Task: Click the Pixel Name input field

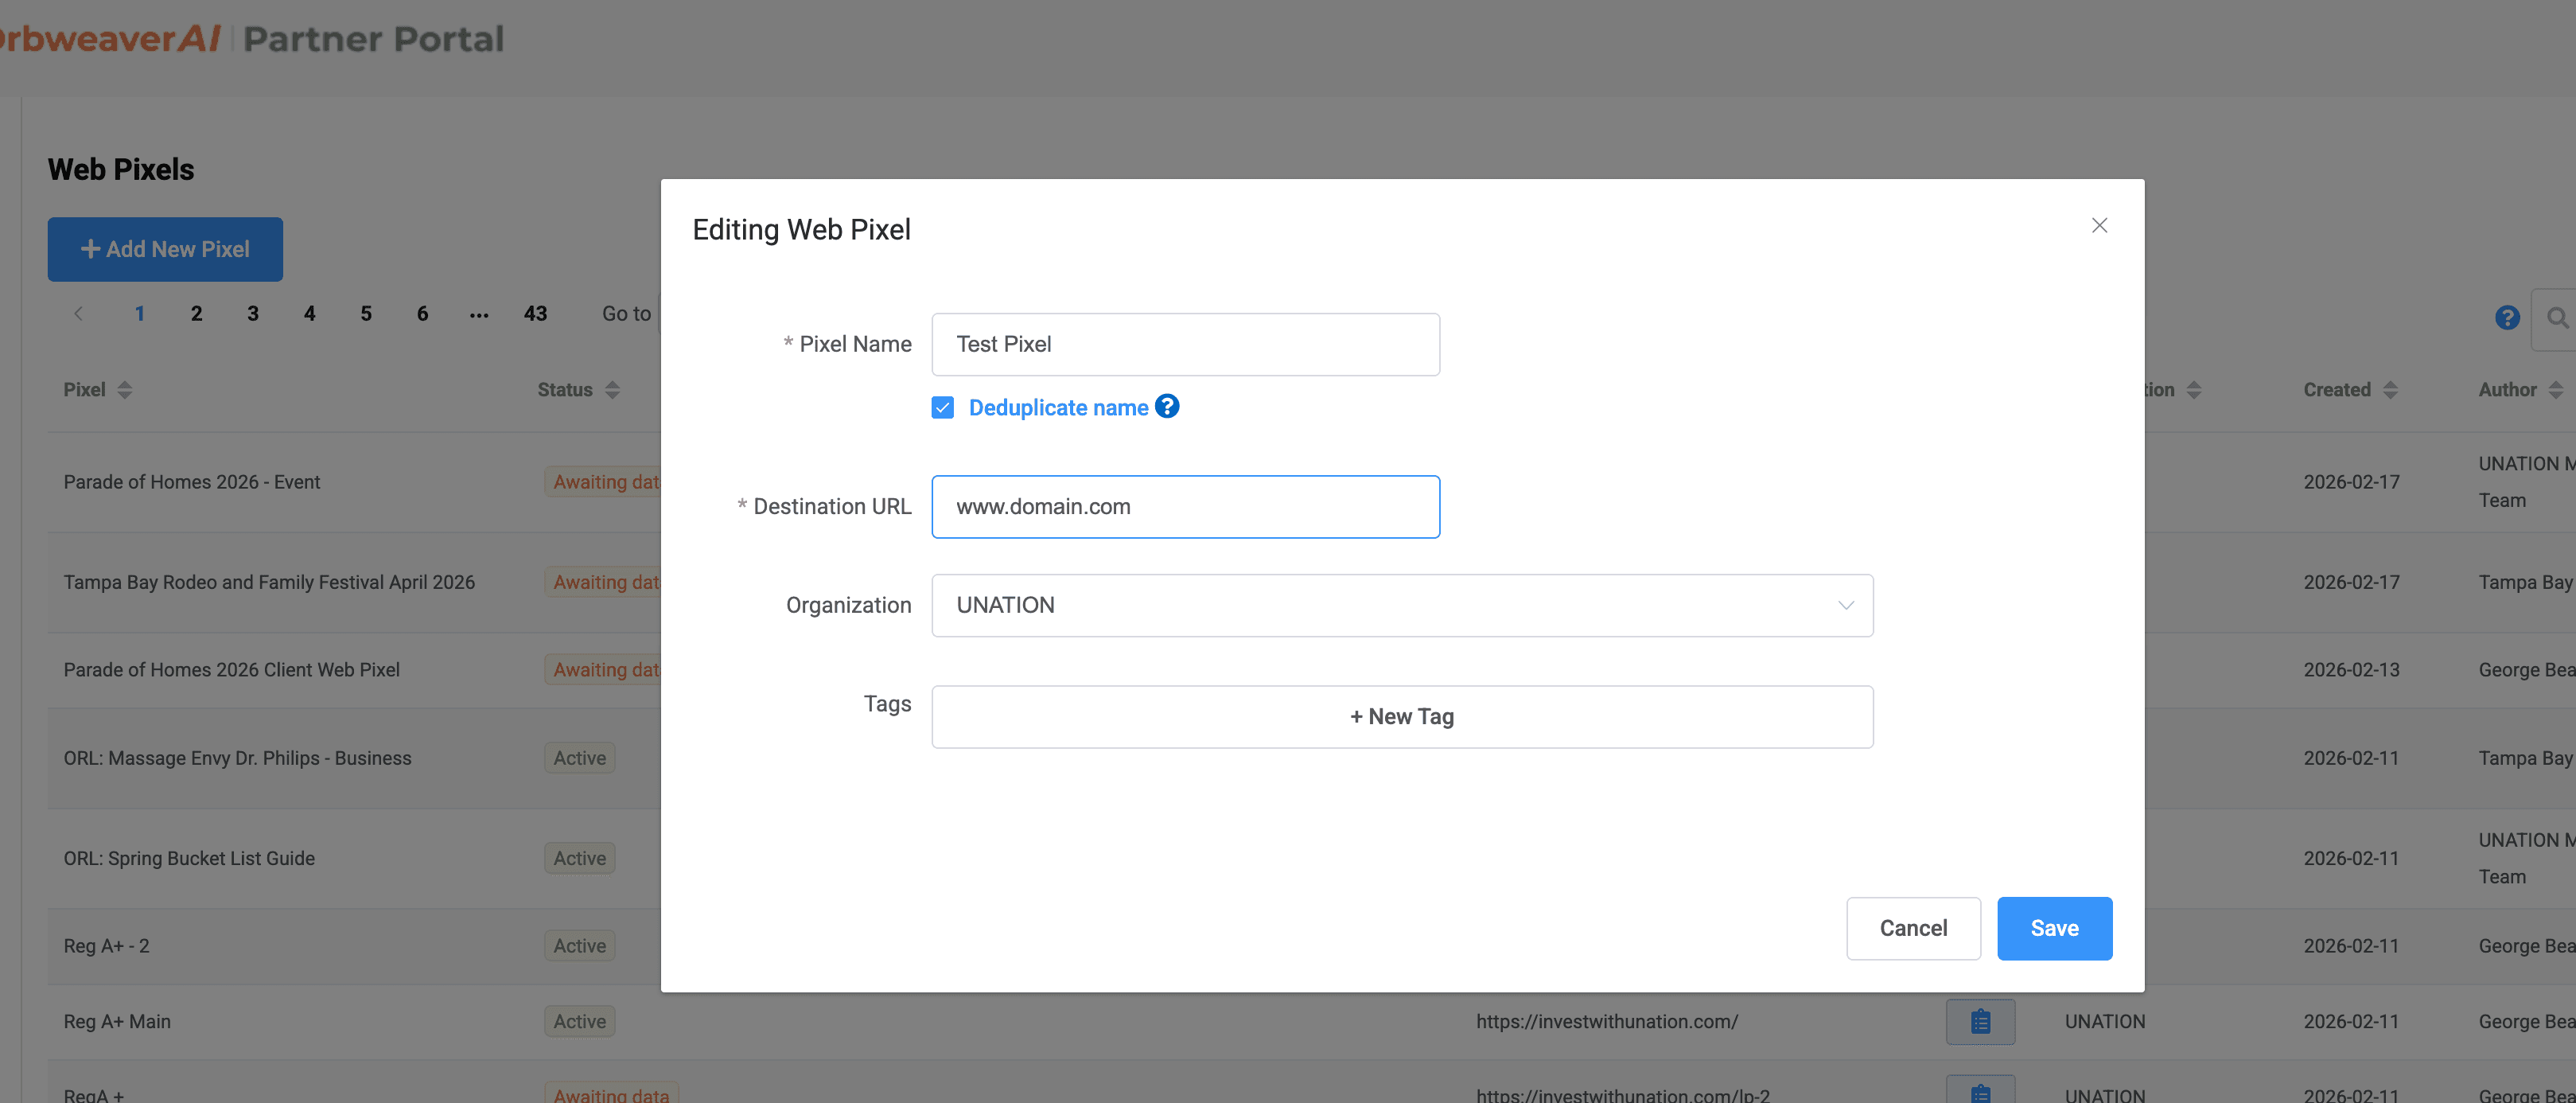Action: click(1185, 344)
